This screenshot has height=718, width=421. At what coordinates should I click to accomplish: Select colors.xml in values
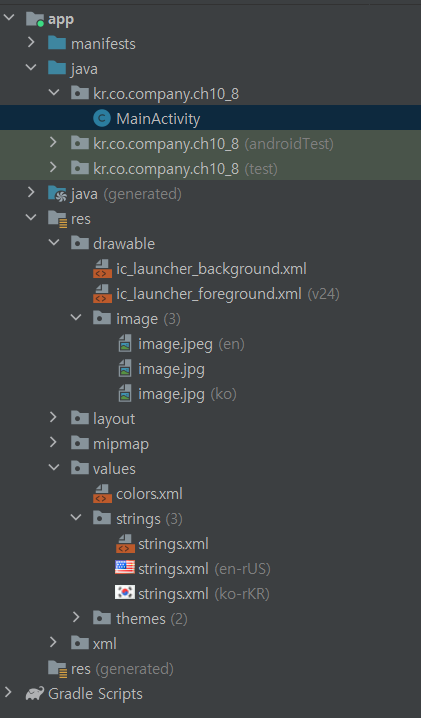149,493
